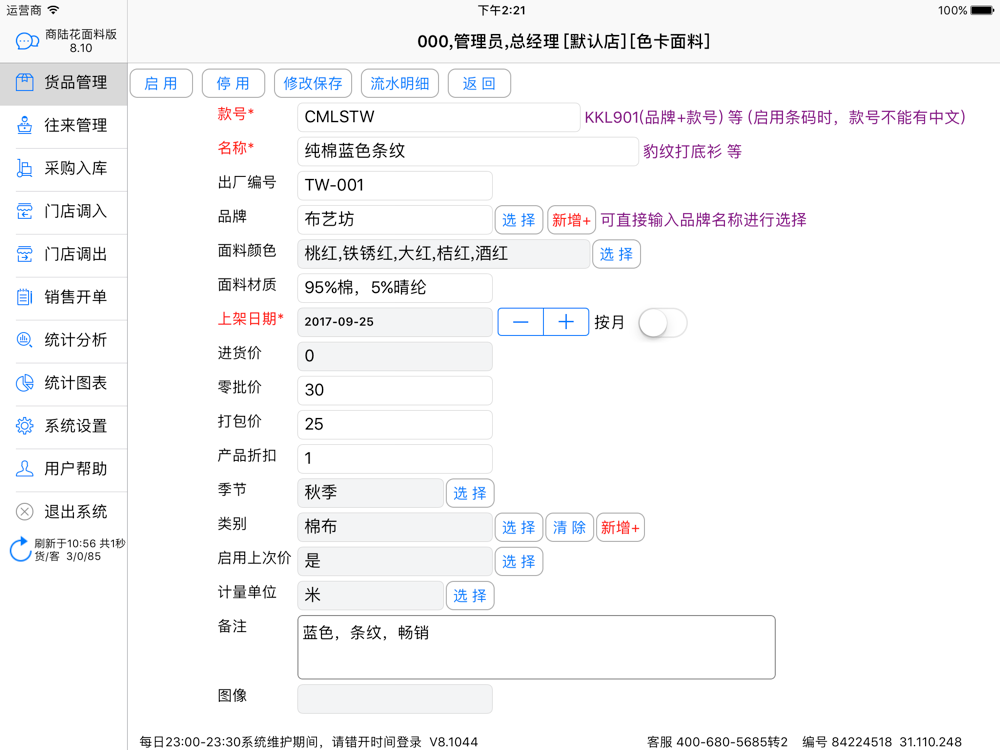Clear category with 清除 button

[569, 527]
